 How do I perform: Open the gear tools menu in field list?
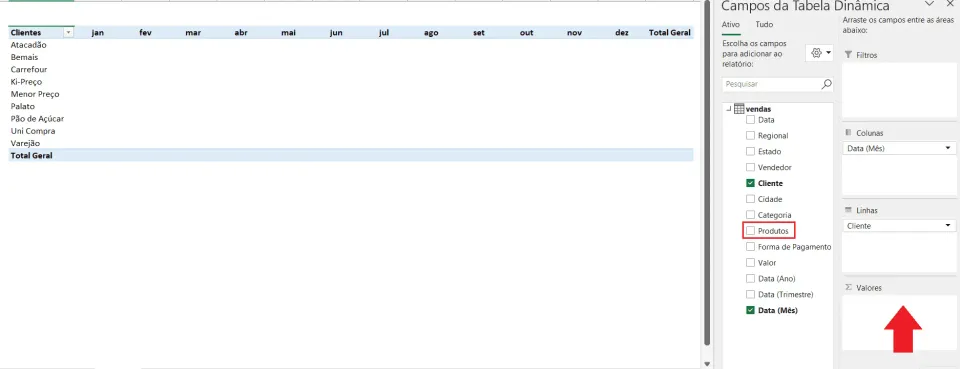[x=820, y=53]
